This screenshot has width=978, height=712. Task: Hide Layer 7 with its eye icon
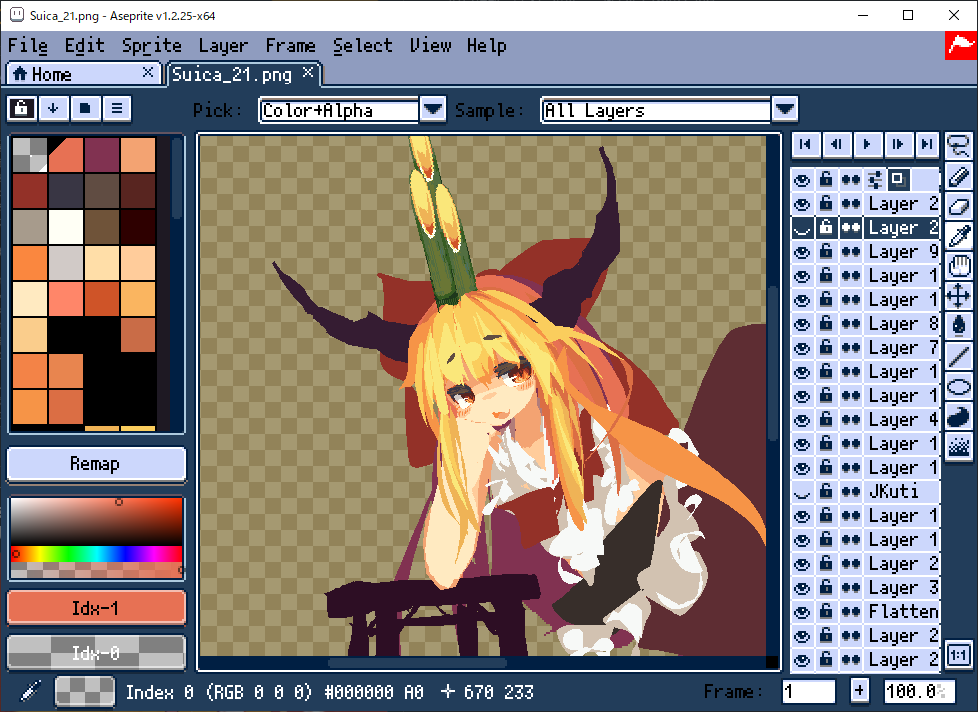point(802,348)
